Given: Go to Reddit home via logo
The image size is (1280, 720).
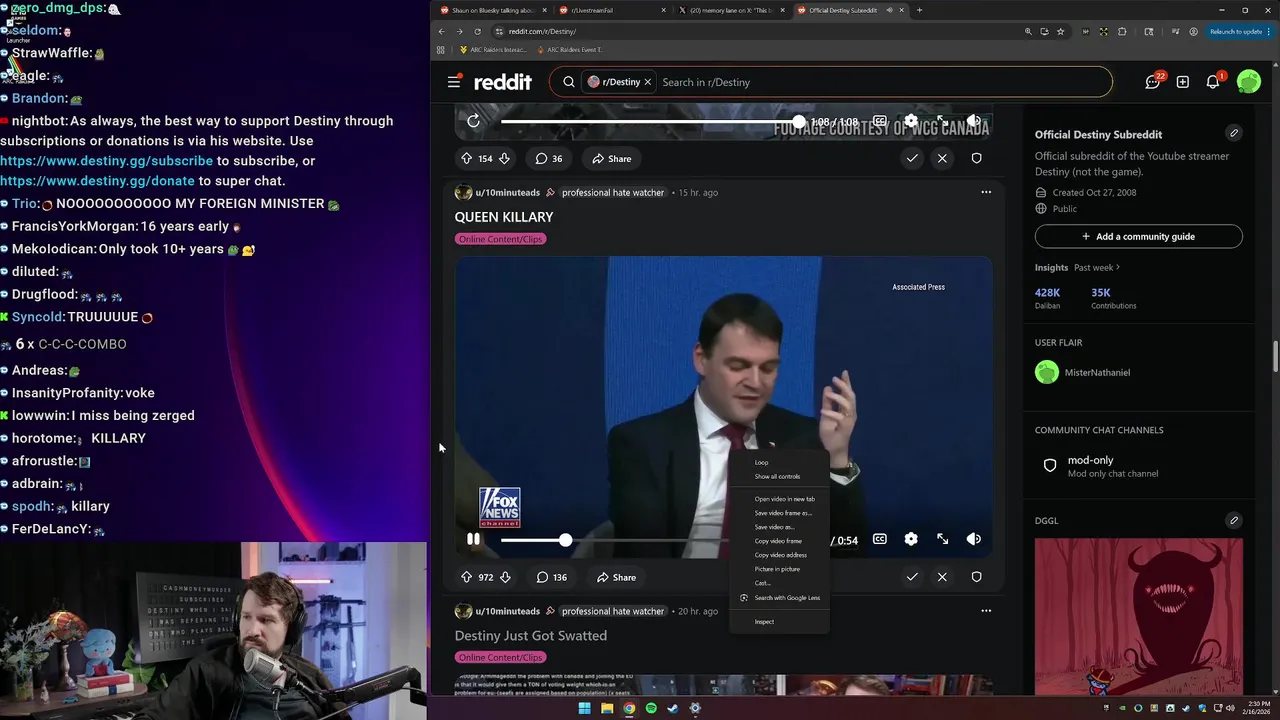Looking at the screenshot, I should pyautogui.click(x=502, y=82).
